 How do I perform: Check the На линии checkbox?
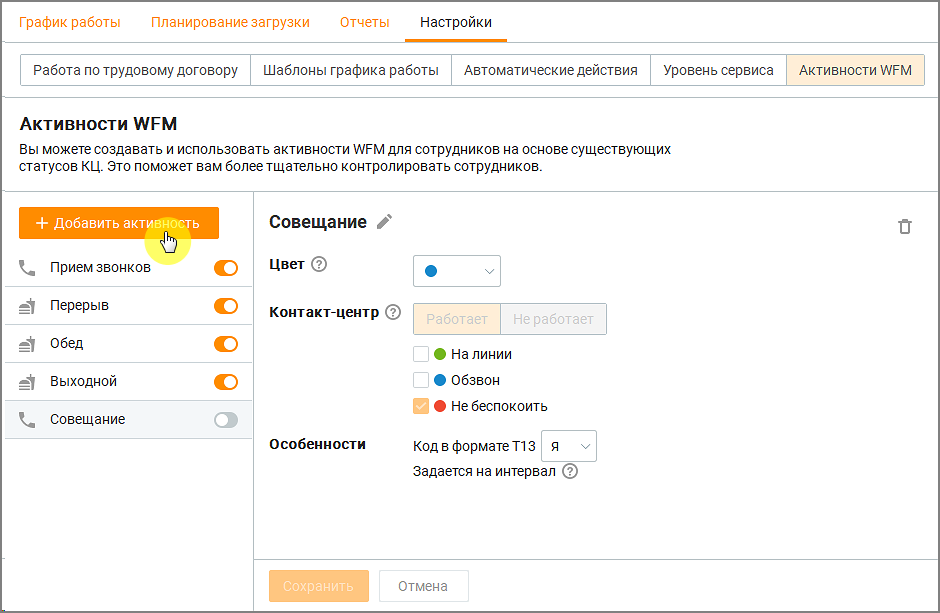pyautogui.click(x=421, y=354)
